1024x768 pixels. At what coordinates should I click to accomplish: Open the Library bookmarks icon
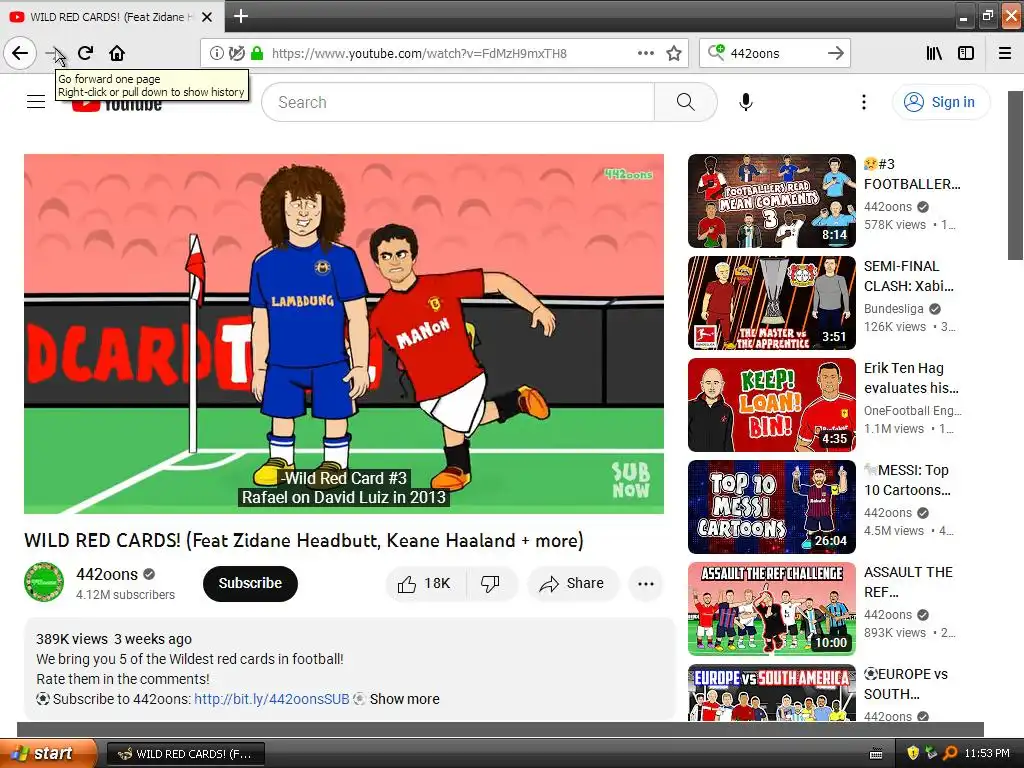[x=935, y=53]
